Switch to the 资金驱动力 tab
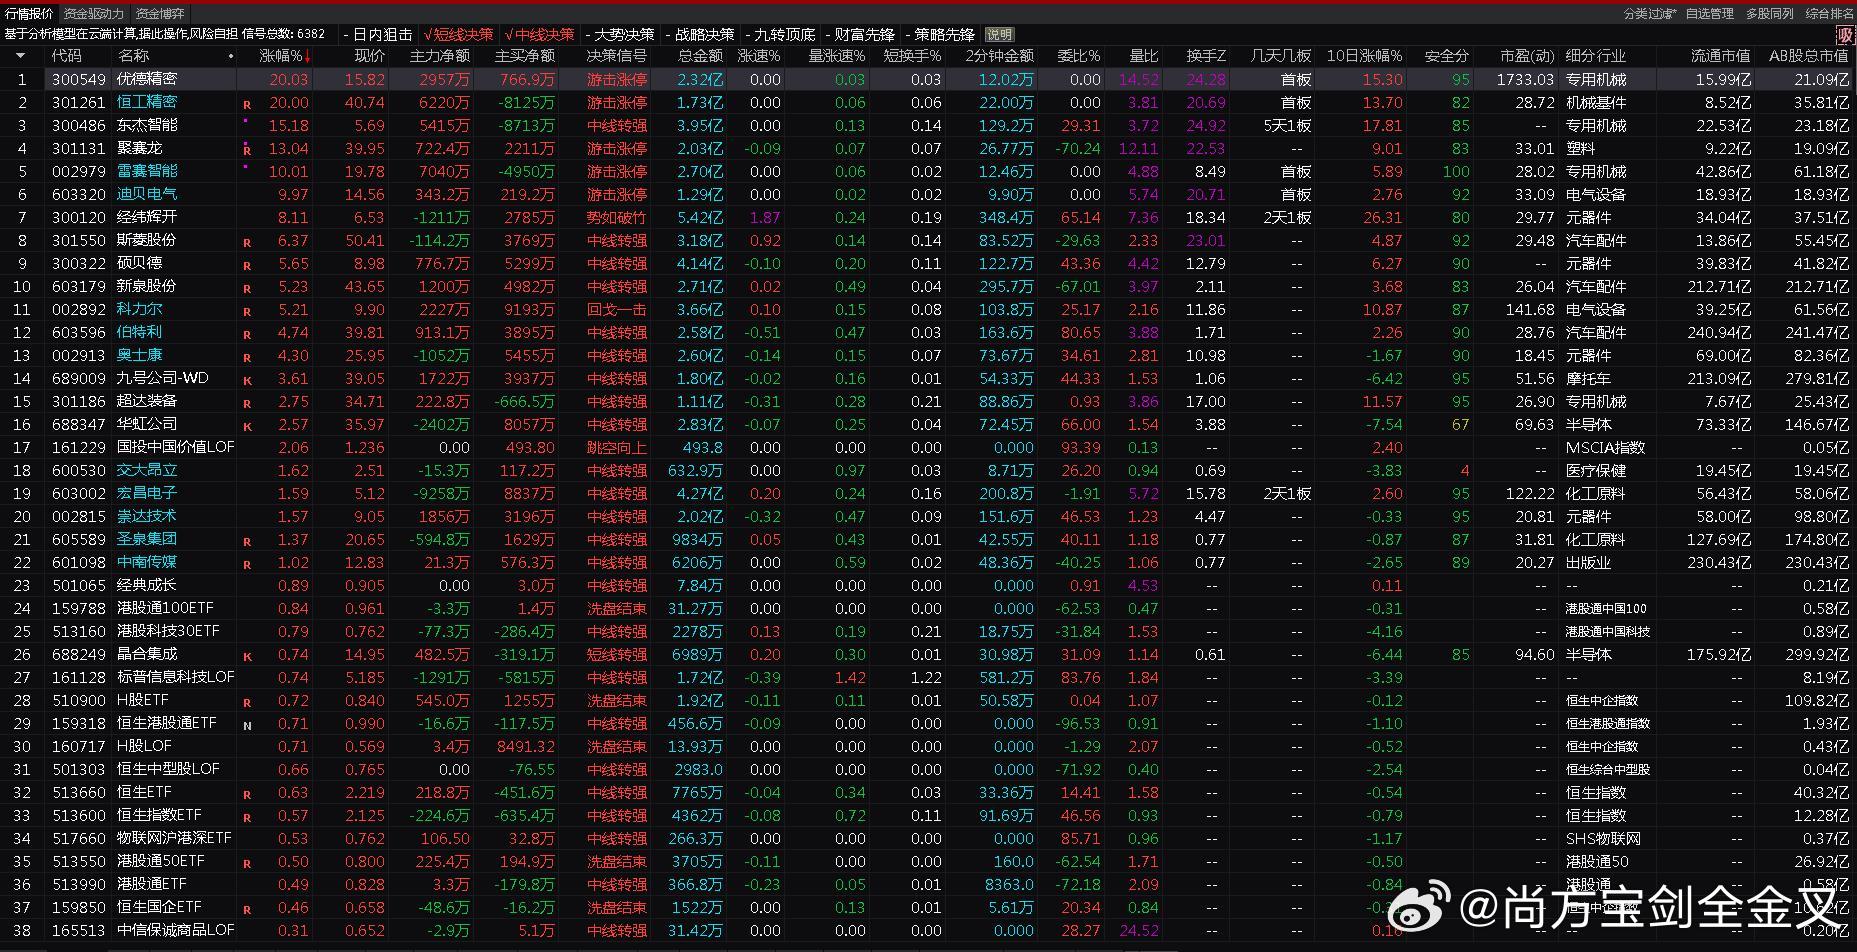Viewport: 1857px width, 952px height. pos(93,13)
